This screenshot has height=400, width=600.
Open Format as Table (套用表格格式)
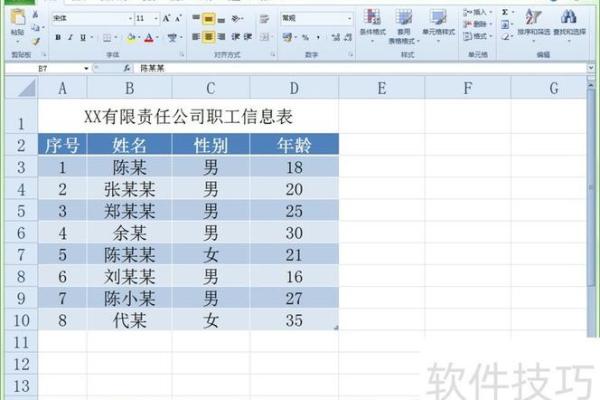tap(404, 26)
